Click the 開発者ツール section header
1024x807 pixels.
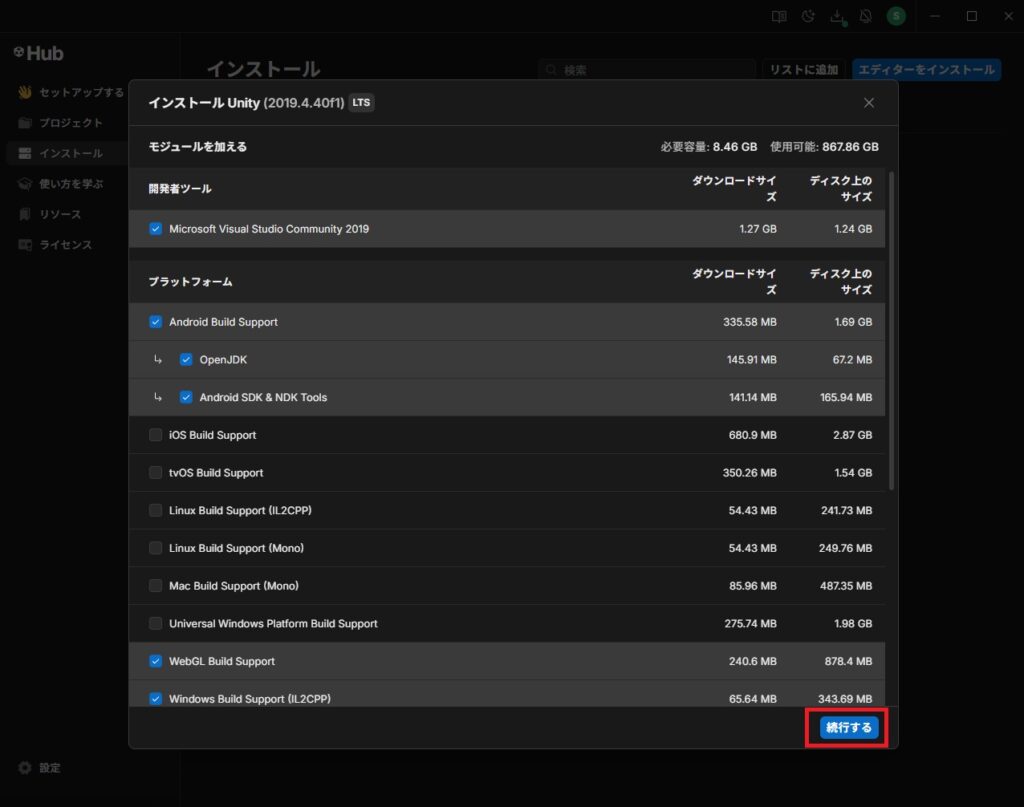pos(180,189)
